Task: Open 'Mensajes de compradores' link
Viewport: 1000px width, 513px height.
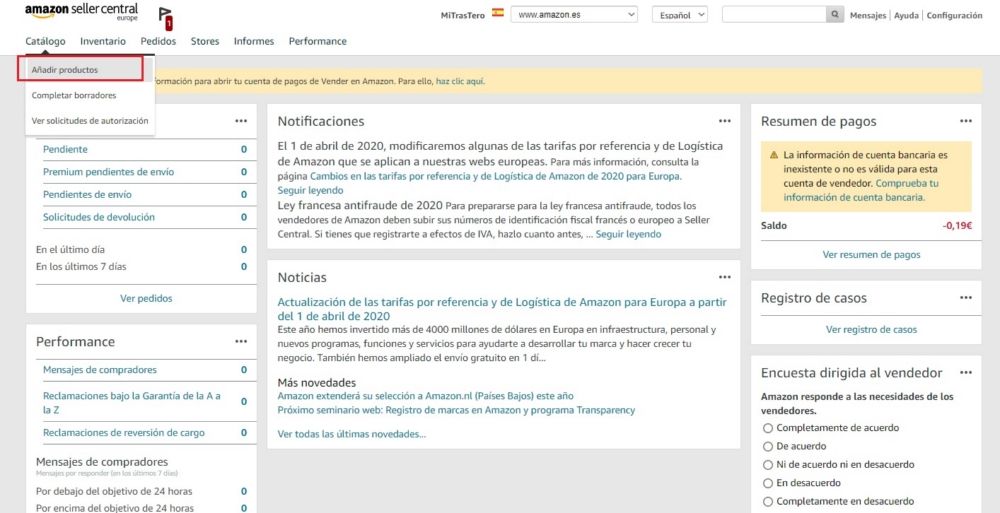Action: pyautogui.click(x=99, y=369)
